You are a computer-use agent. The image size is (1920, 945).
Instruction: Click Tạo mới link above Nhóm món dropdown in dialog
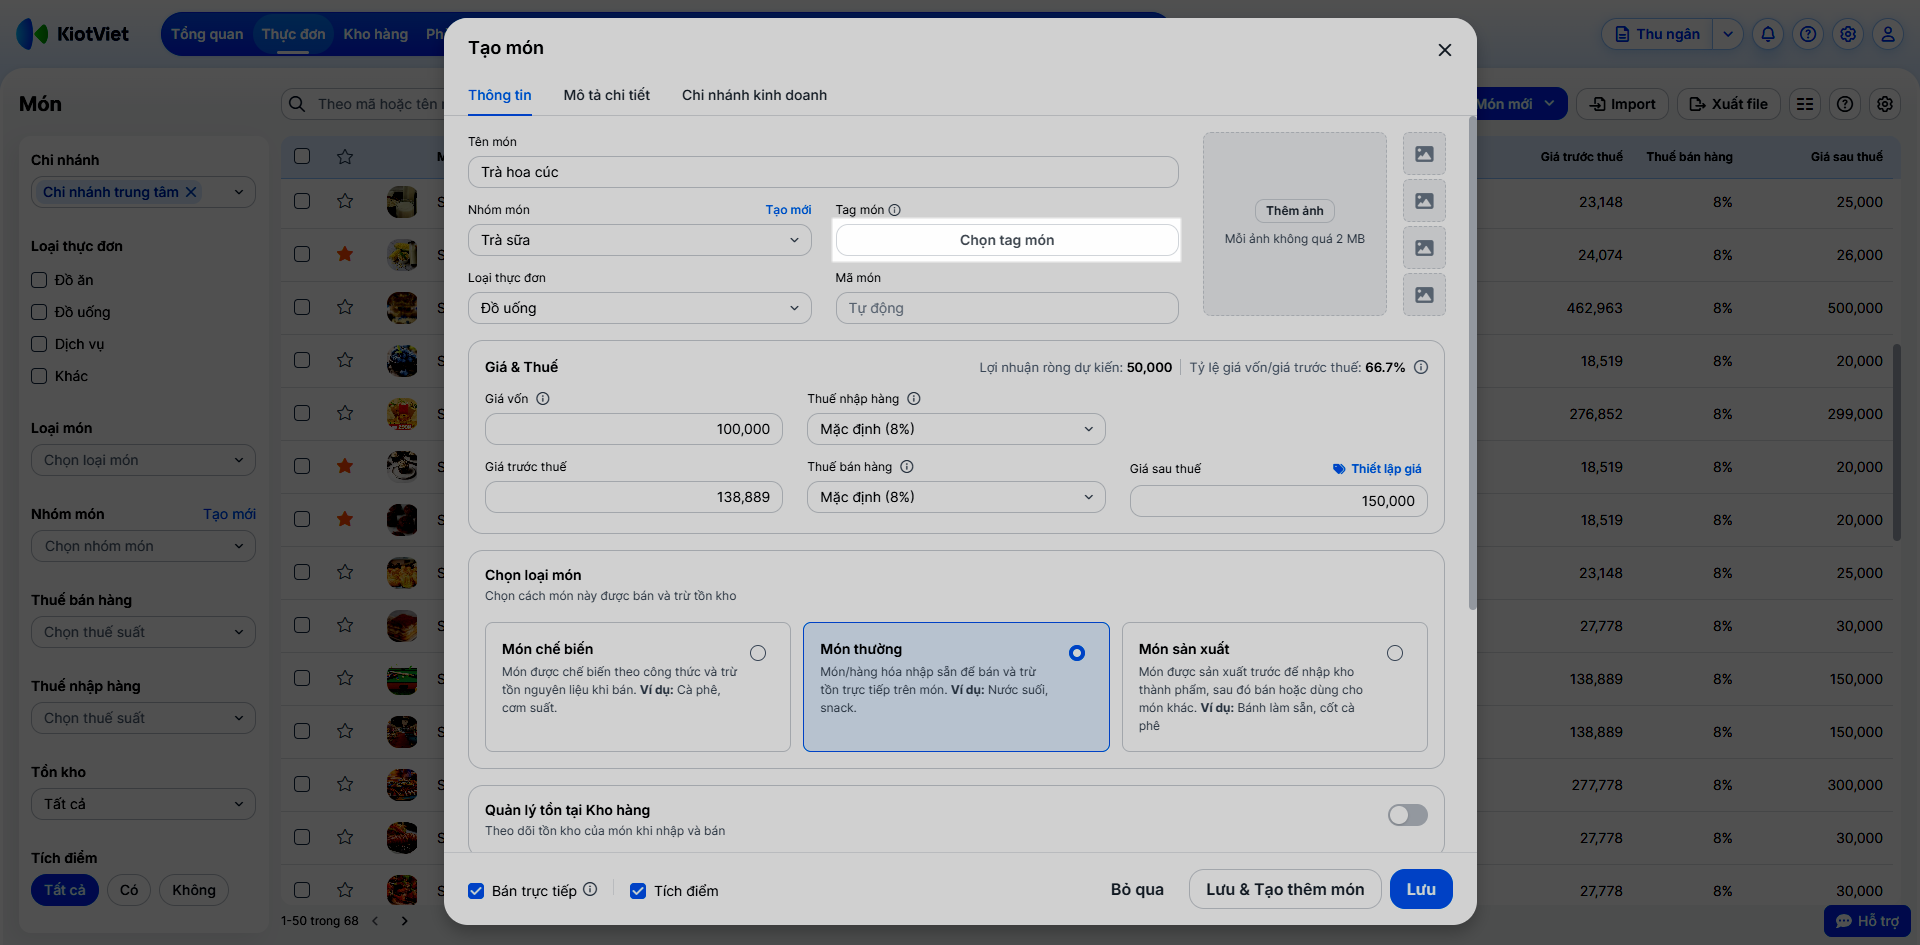[x=788, y=210]
